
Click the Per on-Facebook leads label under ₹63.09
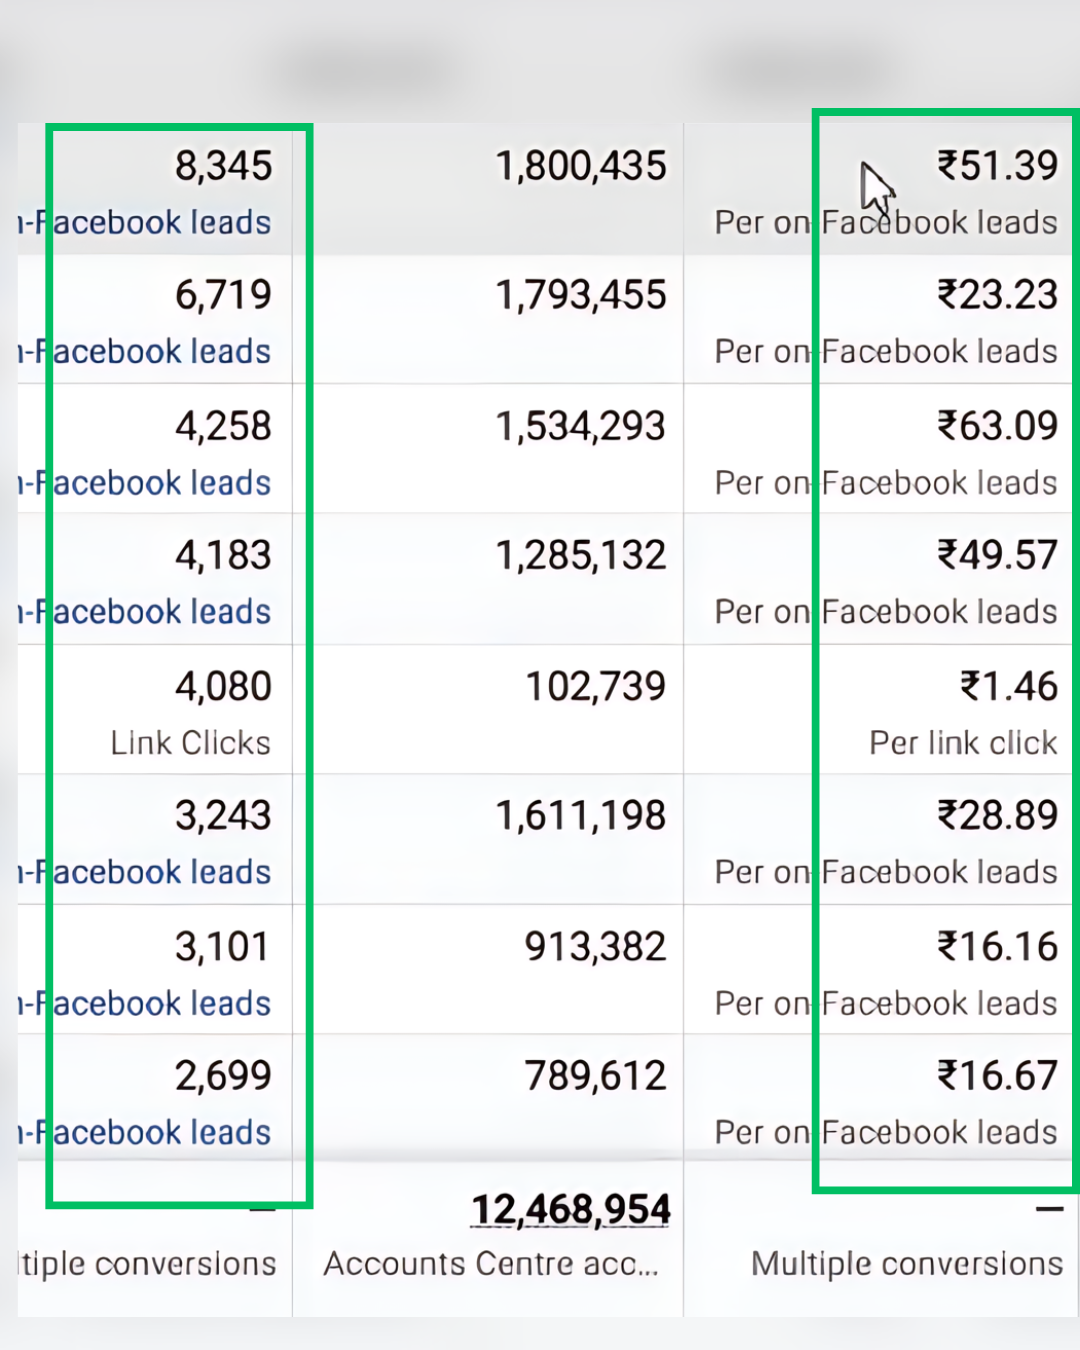coord(886,483)
